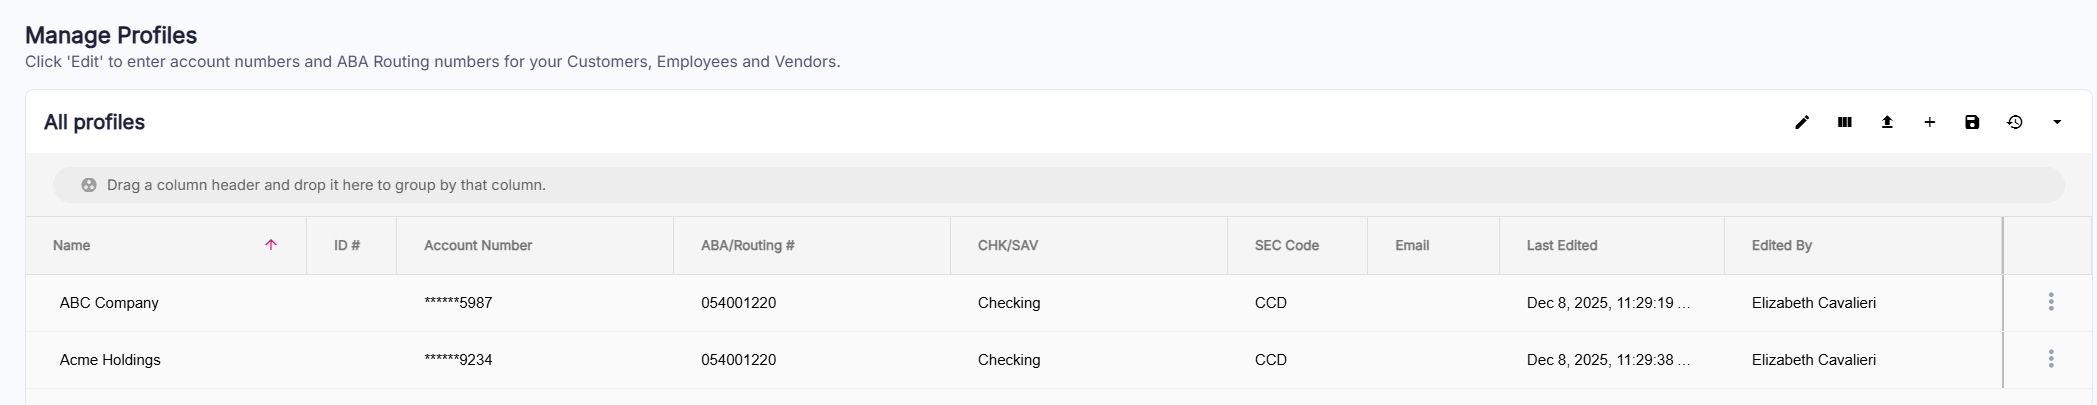This screenshot has height=405, width=2097.
Task: Sort by Account Number column header
Action: pos(478,245)
